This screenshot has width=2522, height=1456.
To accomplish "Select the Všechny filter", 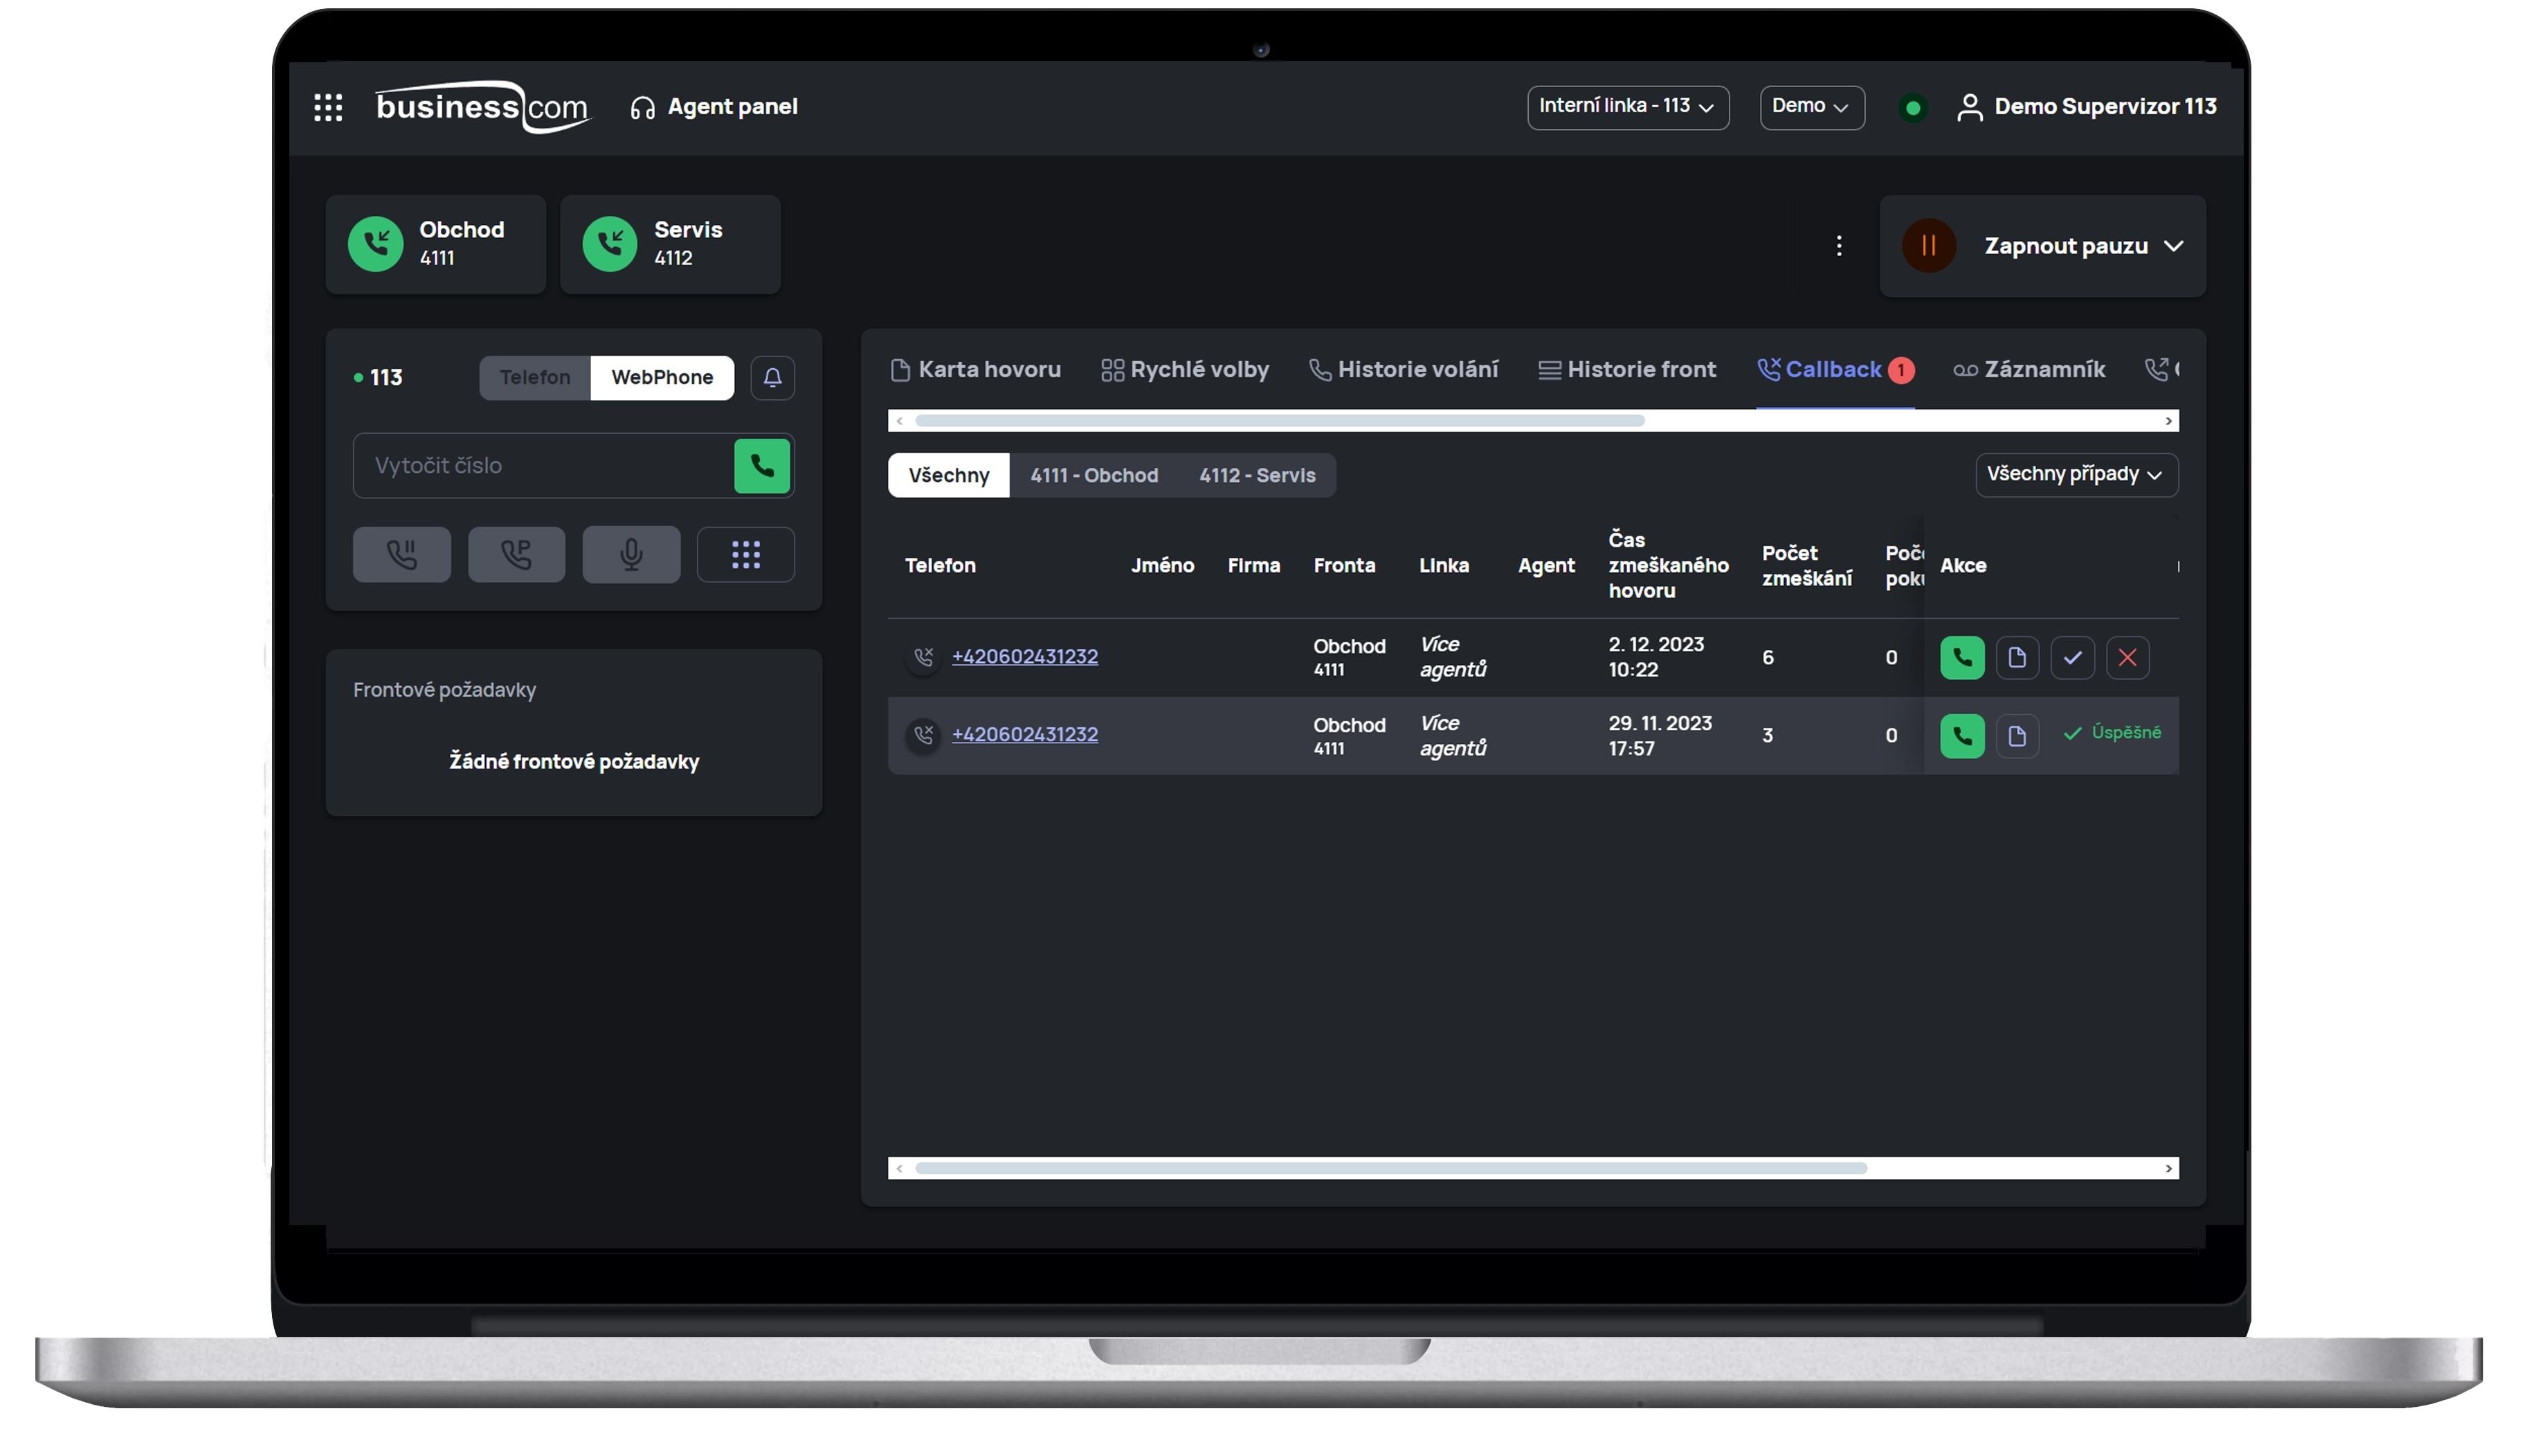I will [x=948, y=476].
